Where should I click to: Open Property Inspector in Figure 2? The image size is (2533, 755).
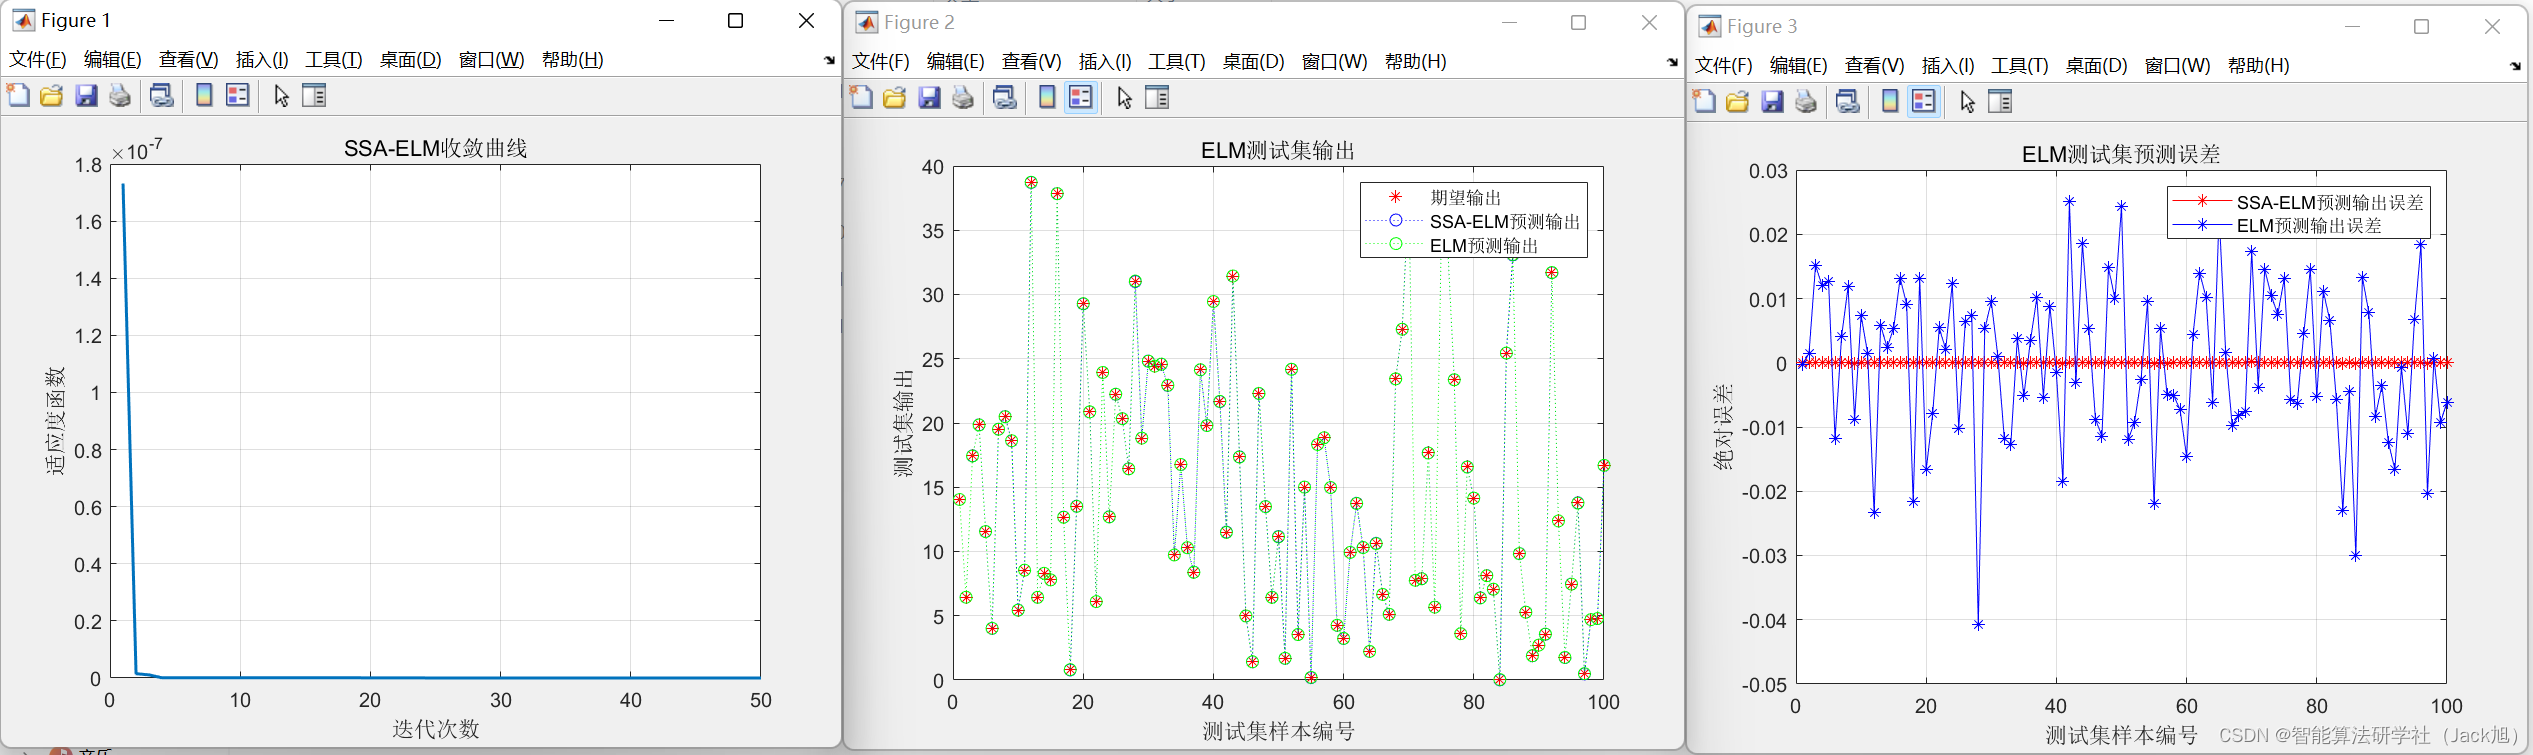pos(1157,98)
